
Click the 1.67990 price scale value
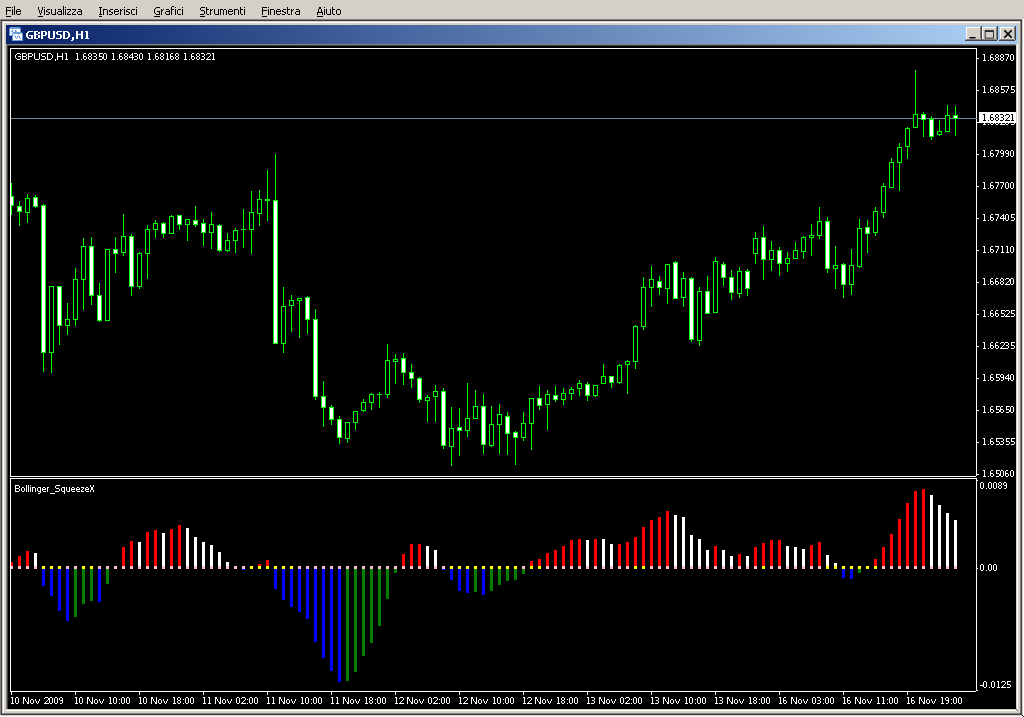998,153
